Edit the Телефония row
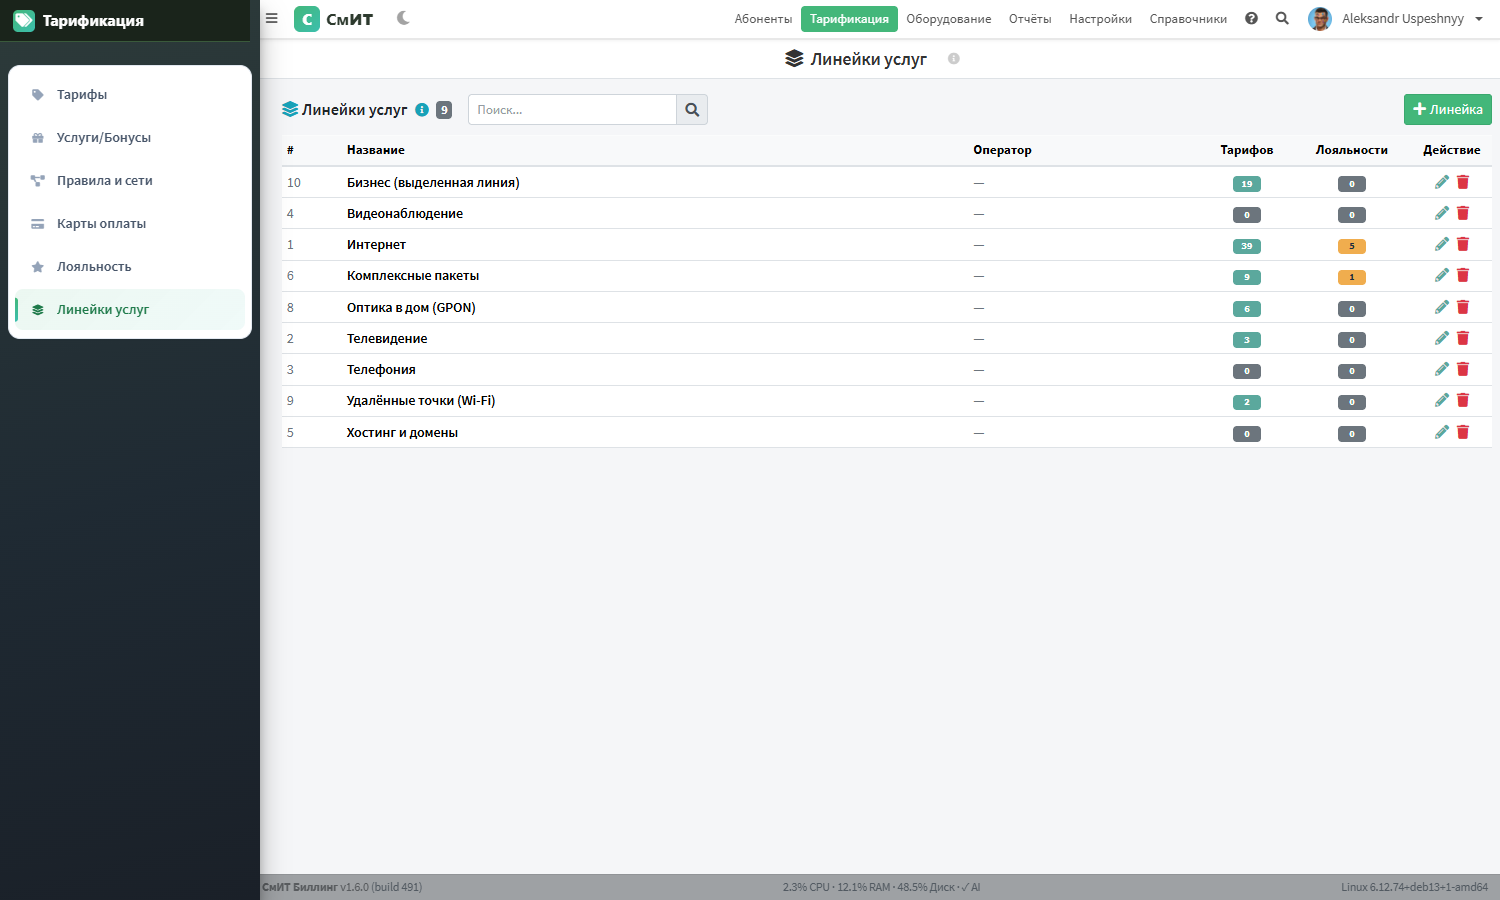Image resolution: width=1500 pixels, height=900 pixels. point(1441,369)
